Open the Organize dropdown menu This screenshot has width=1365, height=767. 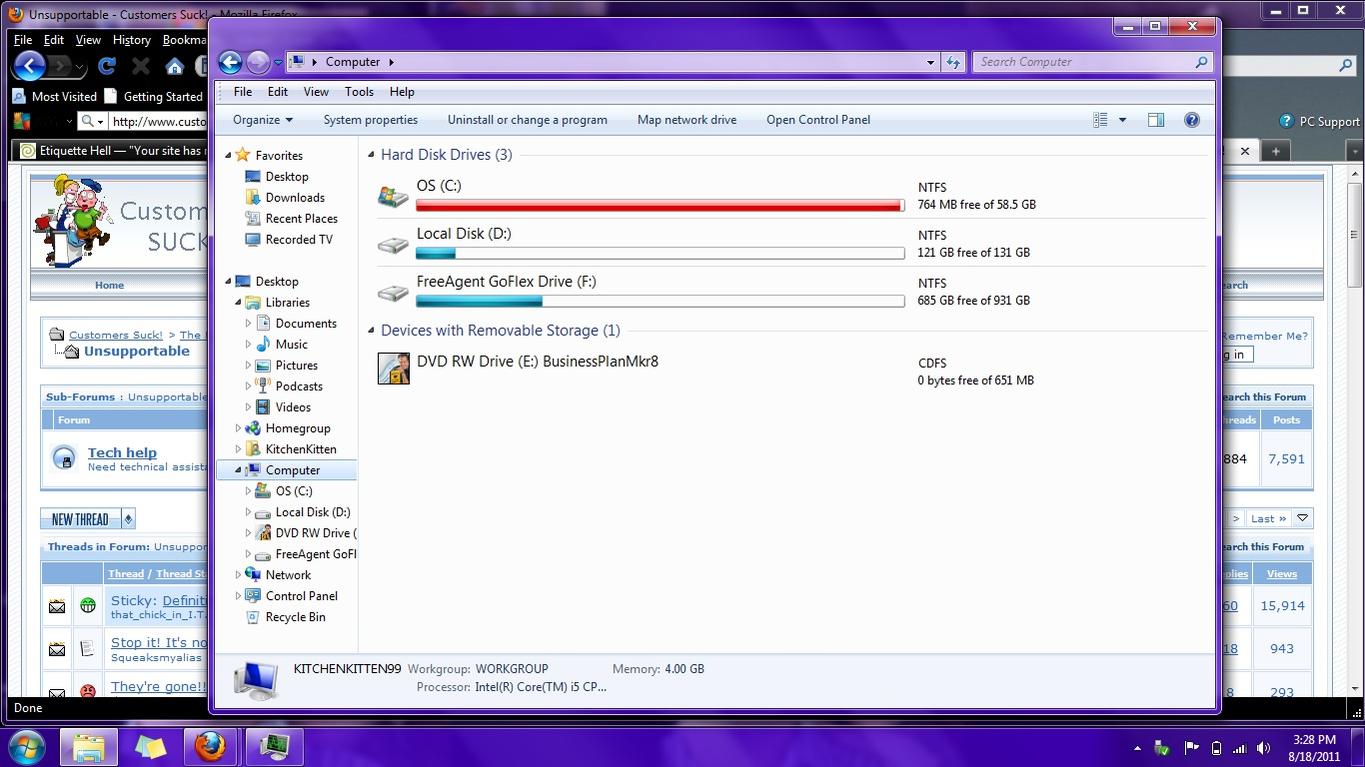(262, 120)
